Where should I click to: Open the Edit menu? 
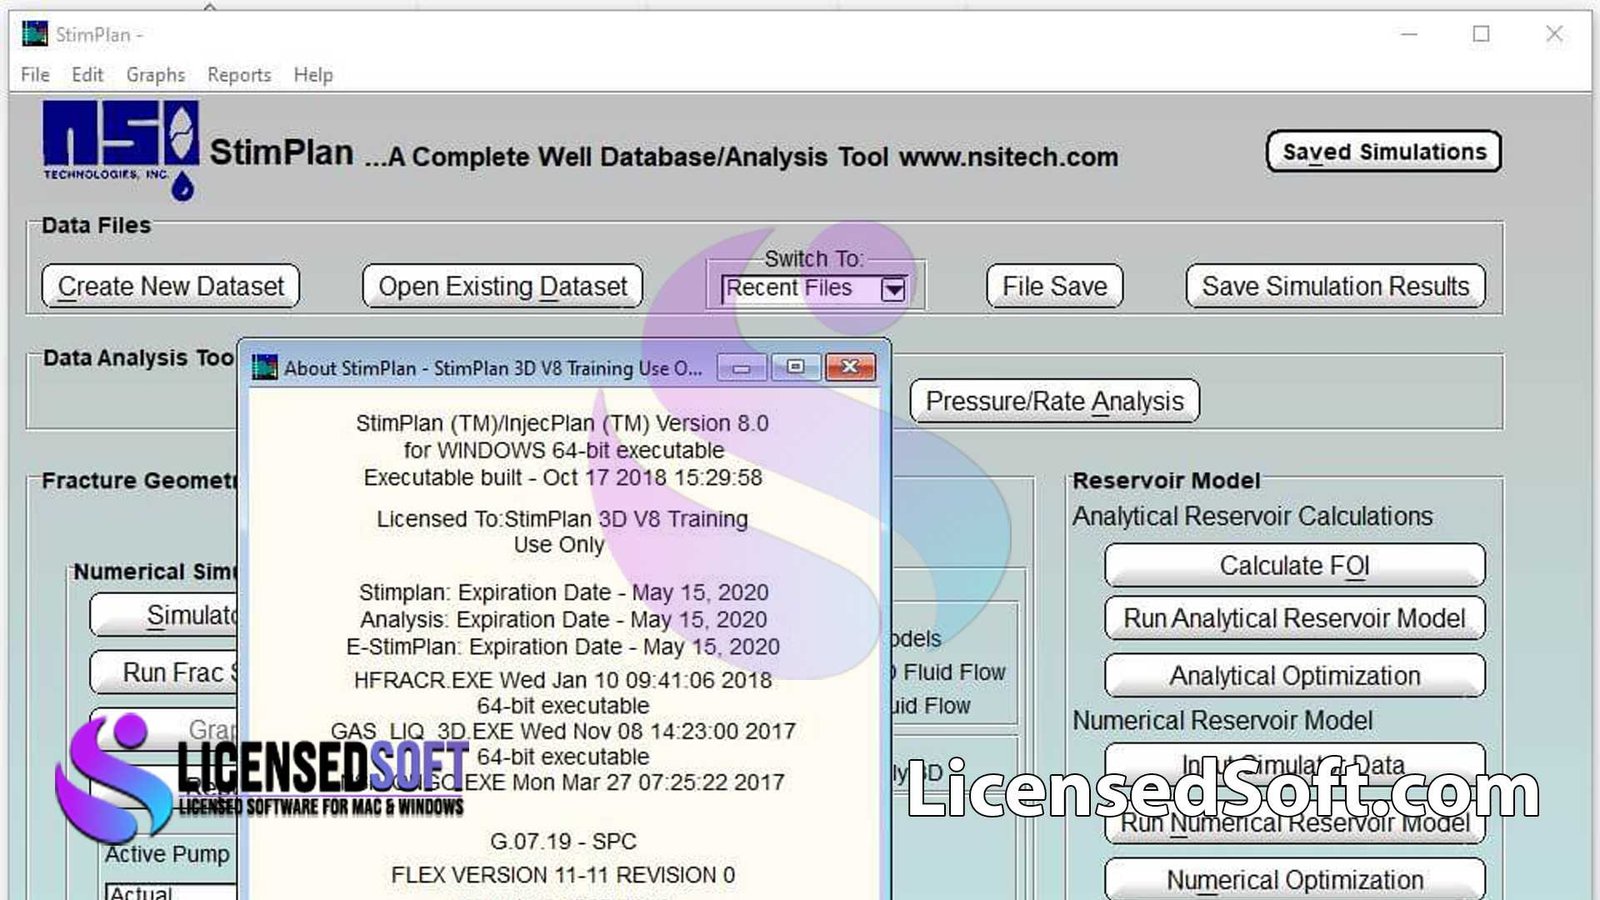87,75
